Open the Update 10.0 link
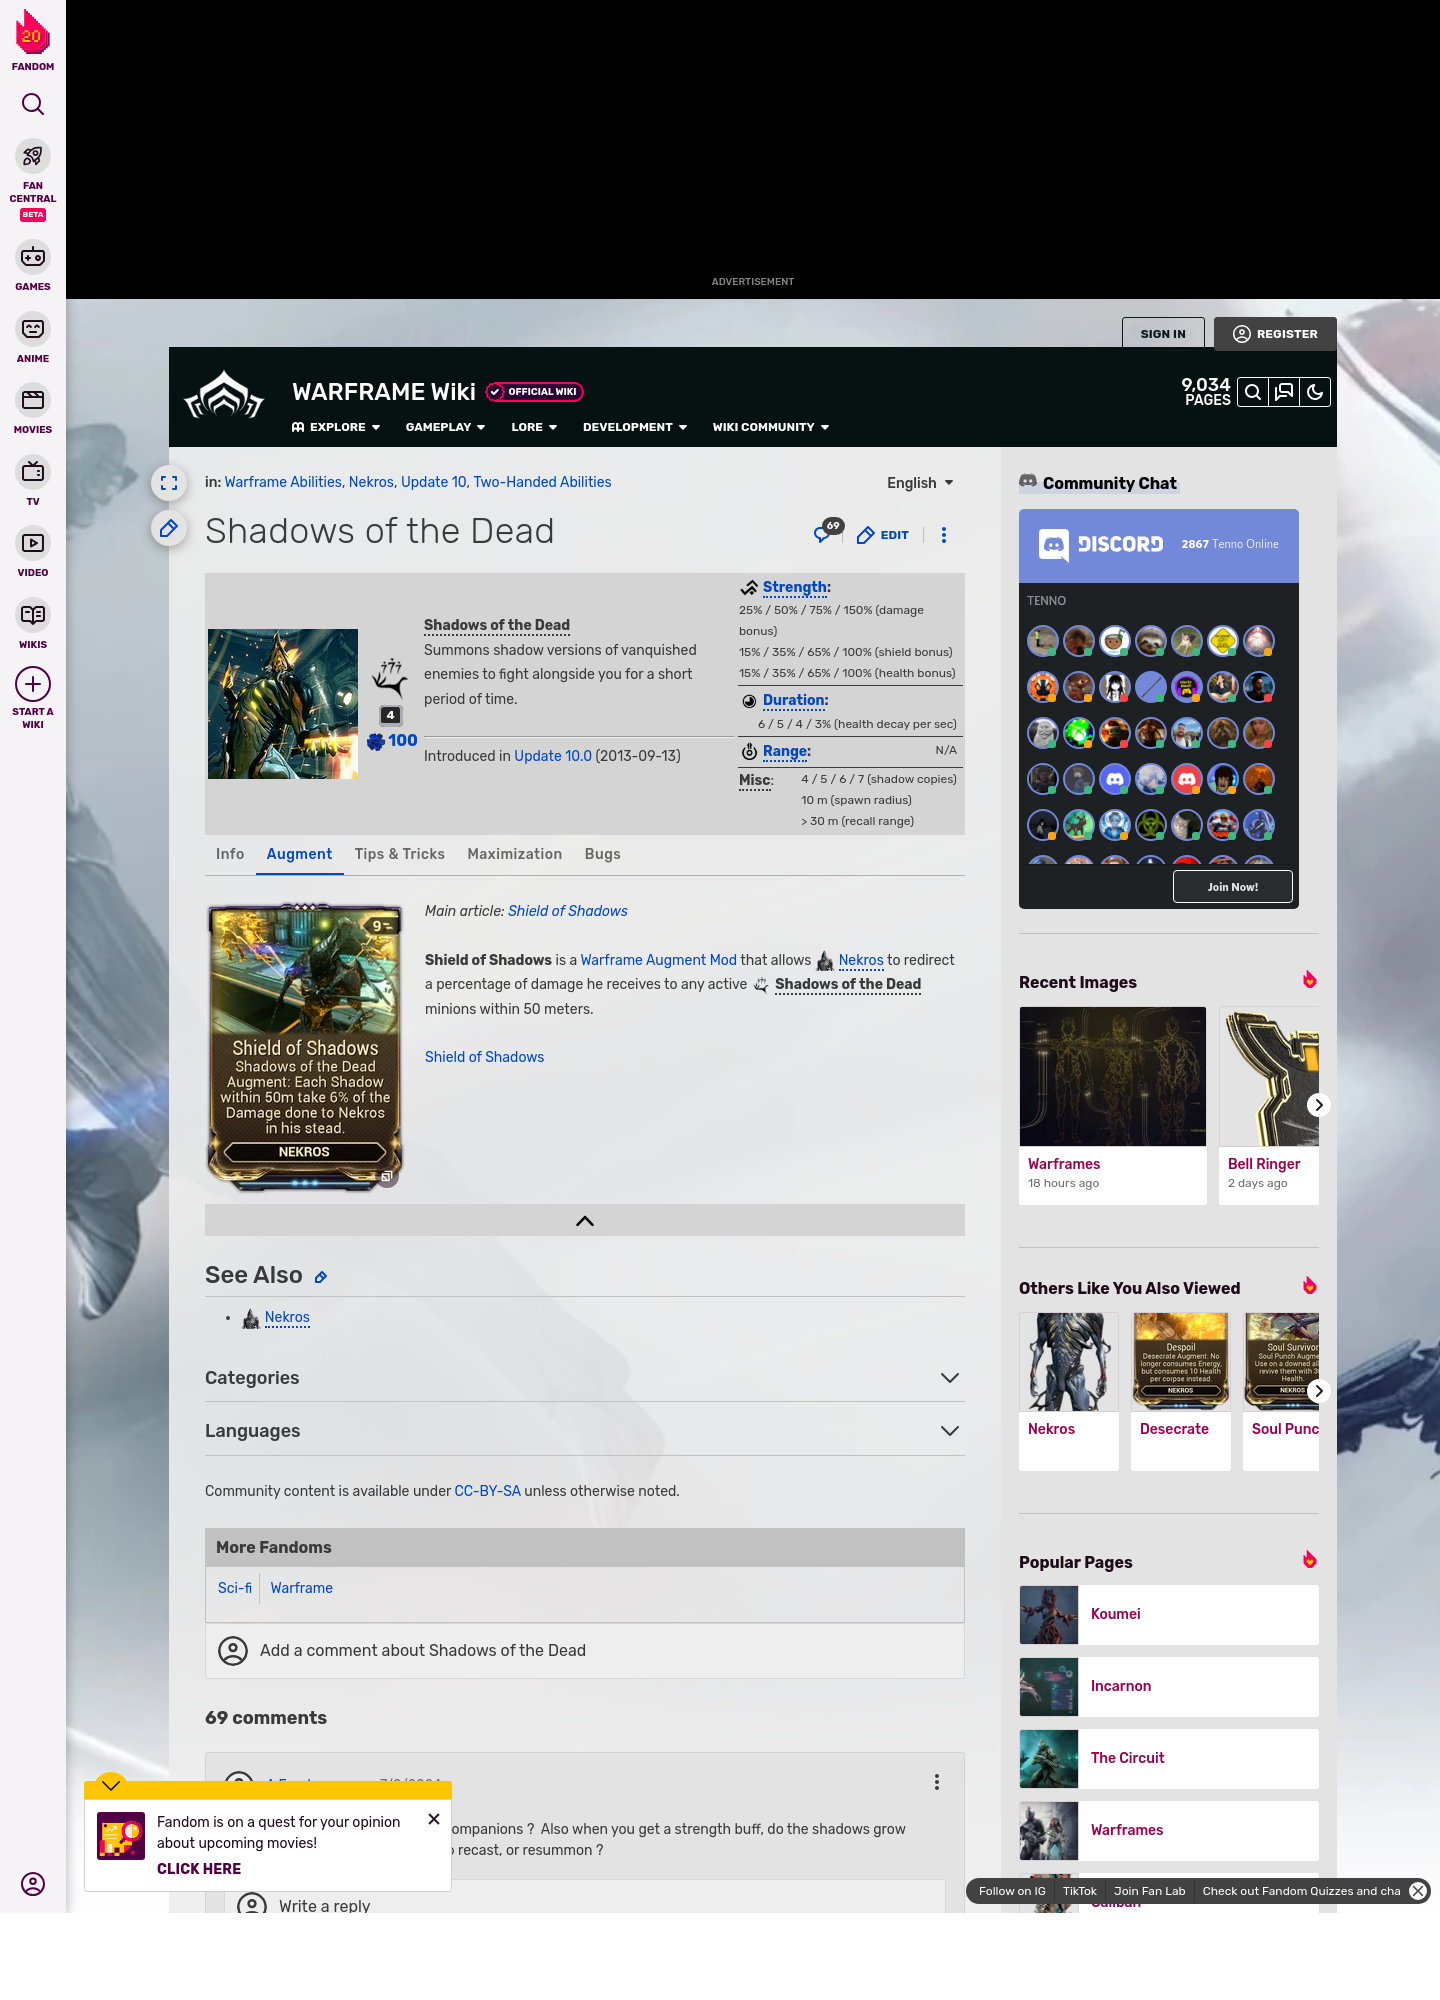Viewport: 1440px width, 2000px height. tap(553, 756)
